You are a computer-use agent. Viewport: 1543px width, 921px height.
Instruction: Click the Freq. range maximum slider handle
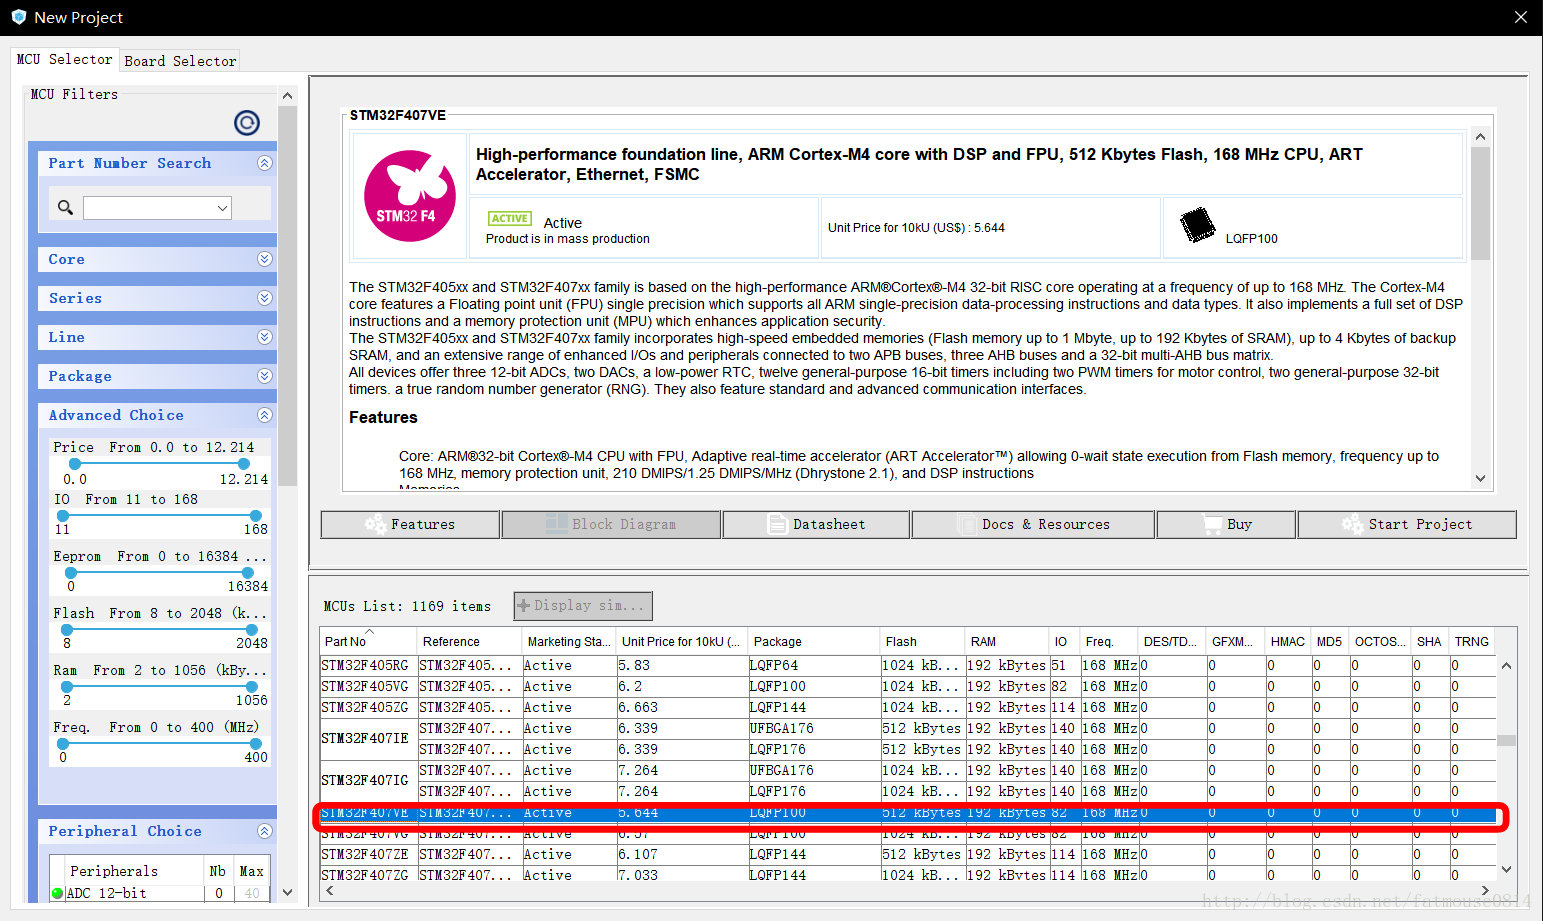pos(256,743)
